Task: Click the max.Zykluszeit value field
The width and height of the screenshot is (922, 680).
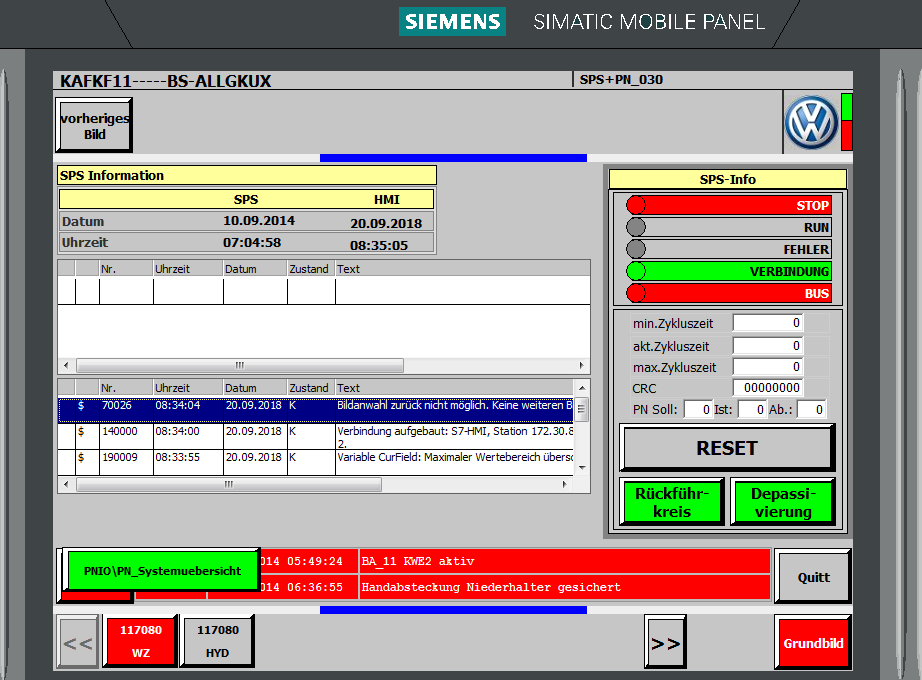Action: point(768,366)
